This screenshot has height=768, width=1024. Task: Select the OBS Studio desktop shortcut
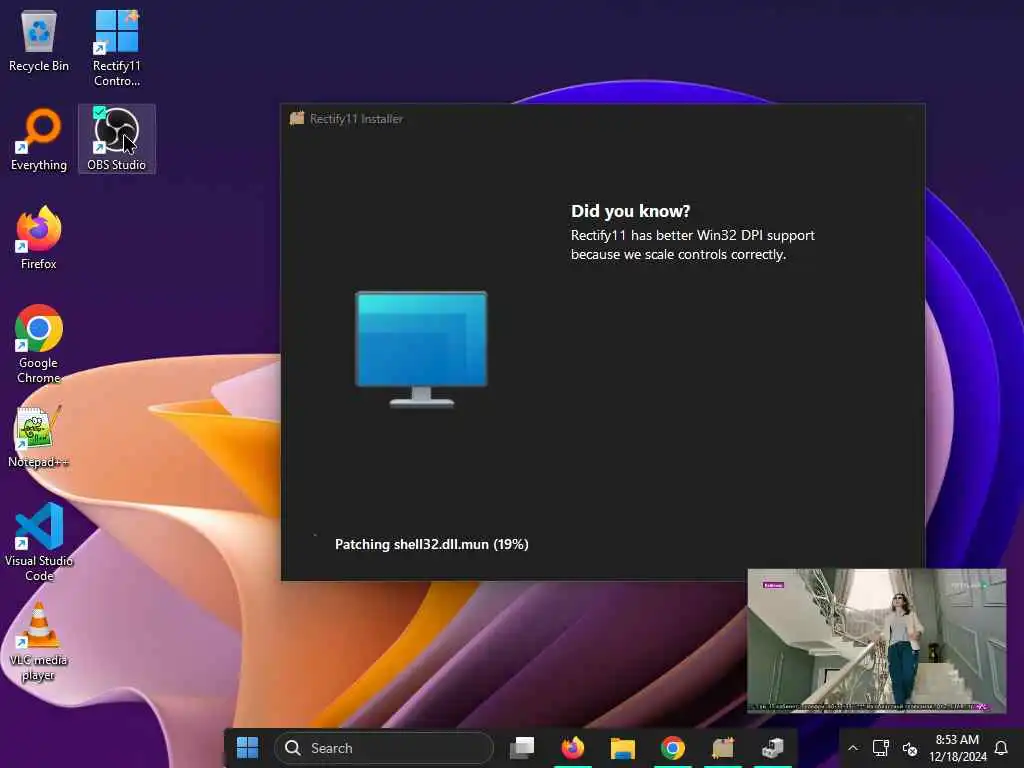click(x=116, y=139)
